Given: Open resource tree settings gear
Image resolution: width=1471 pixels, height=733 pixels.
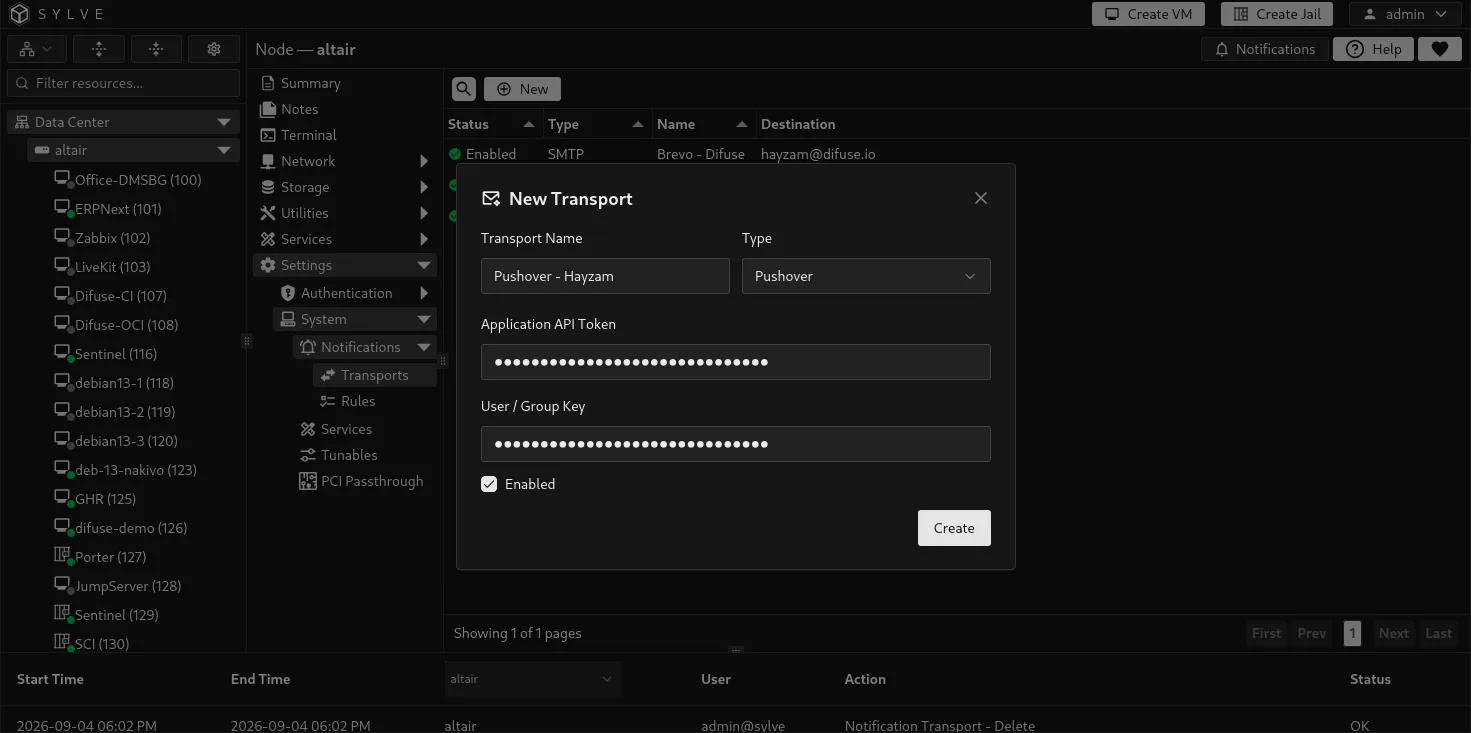Looking at the screenshot, I should 214,49.
